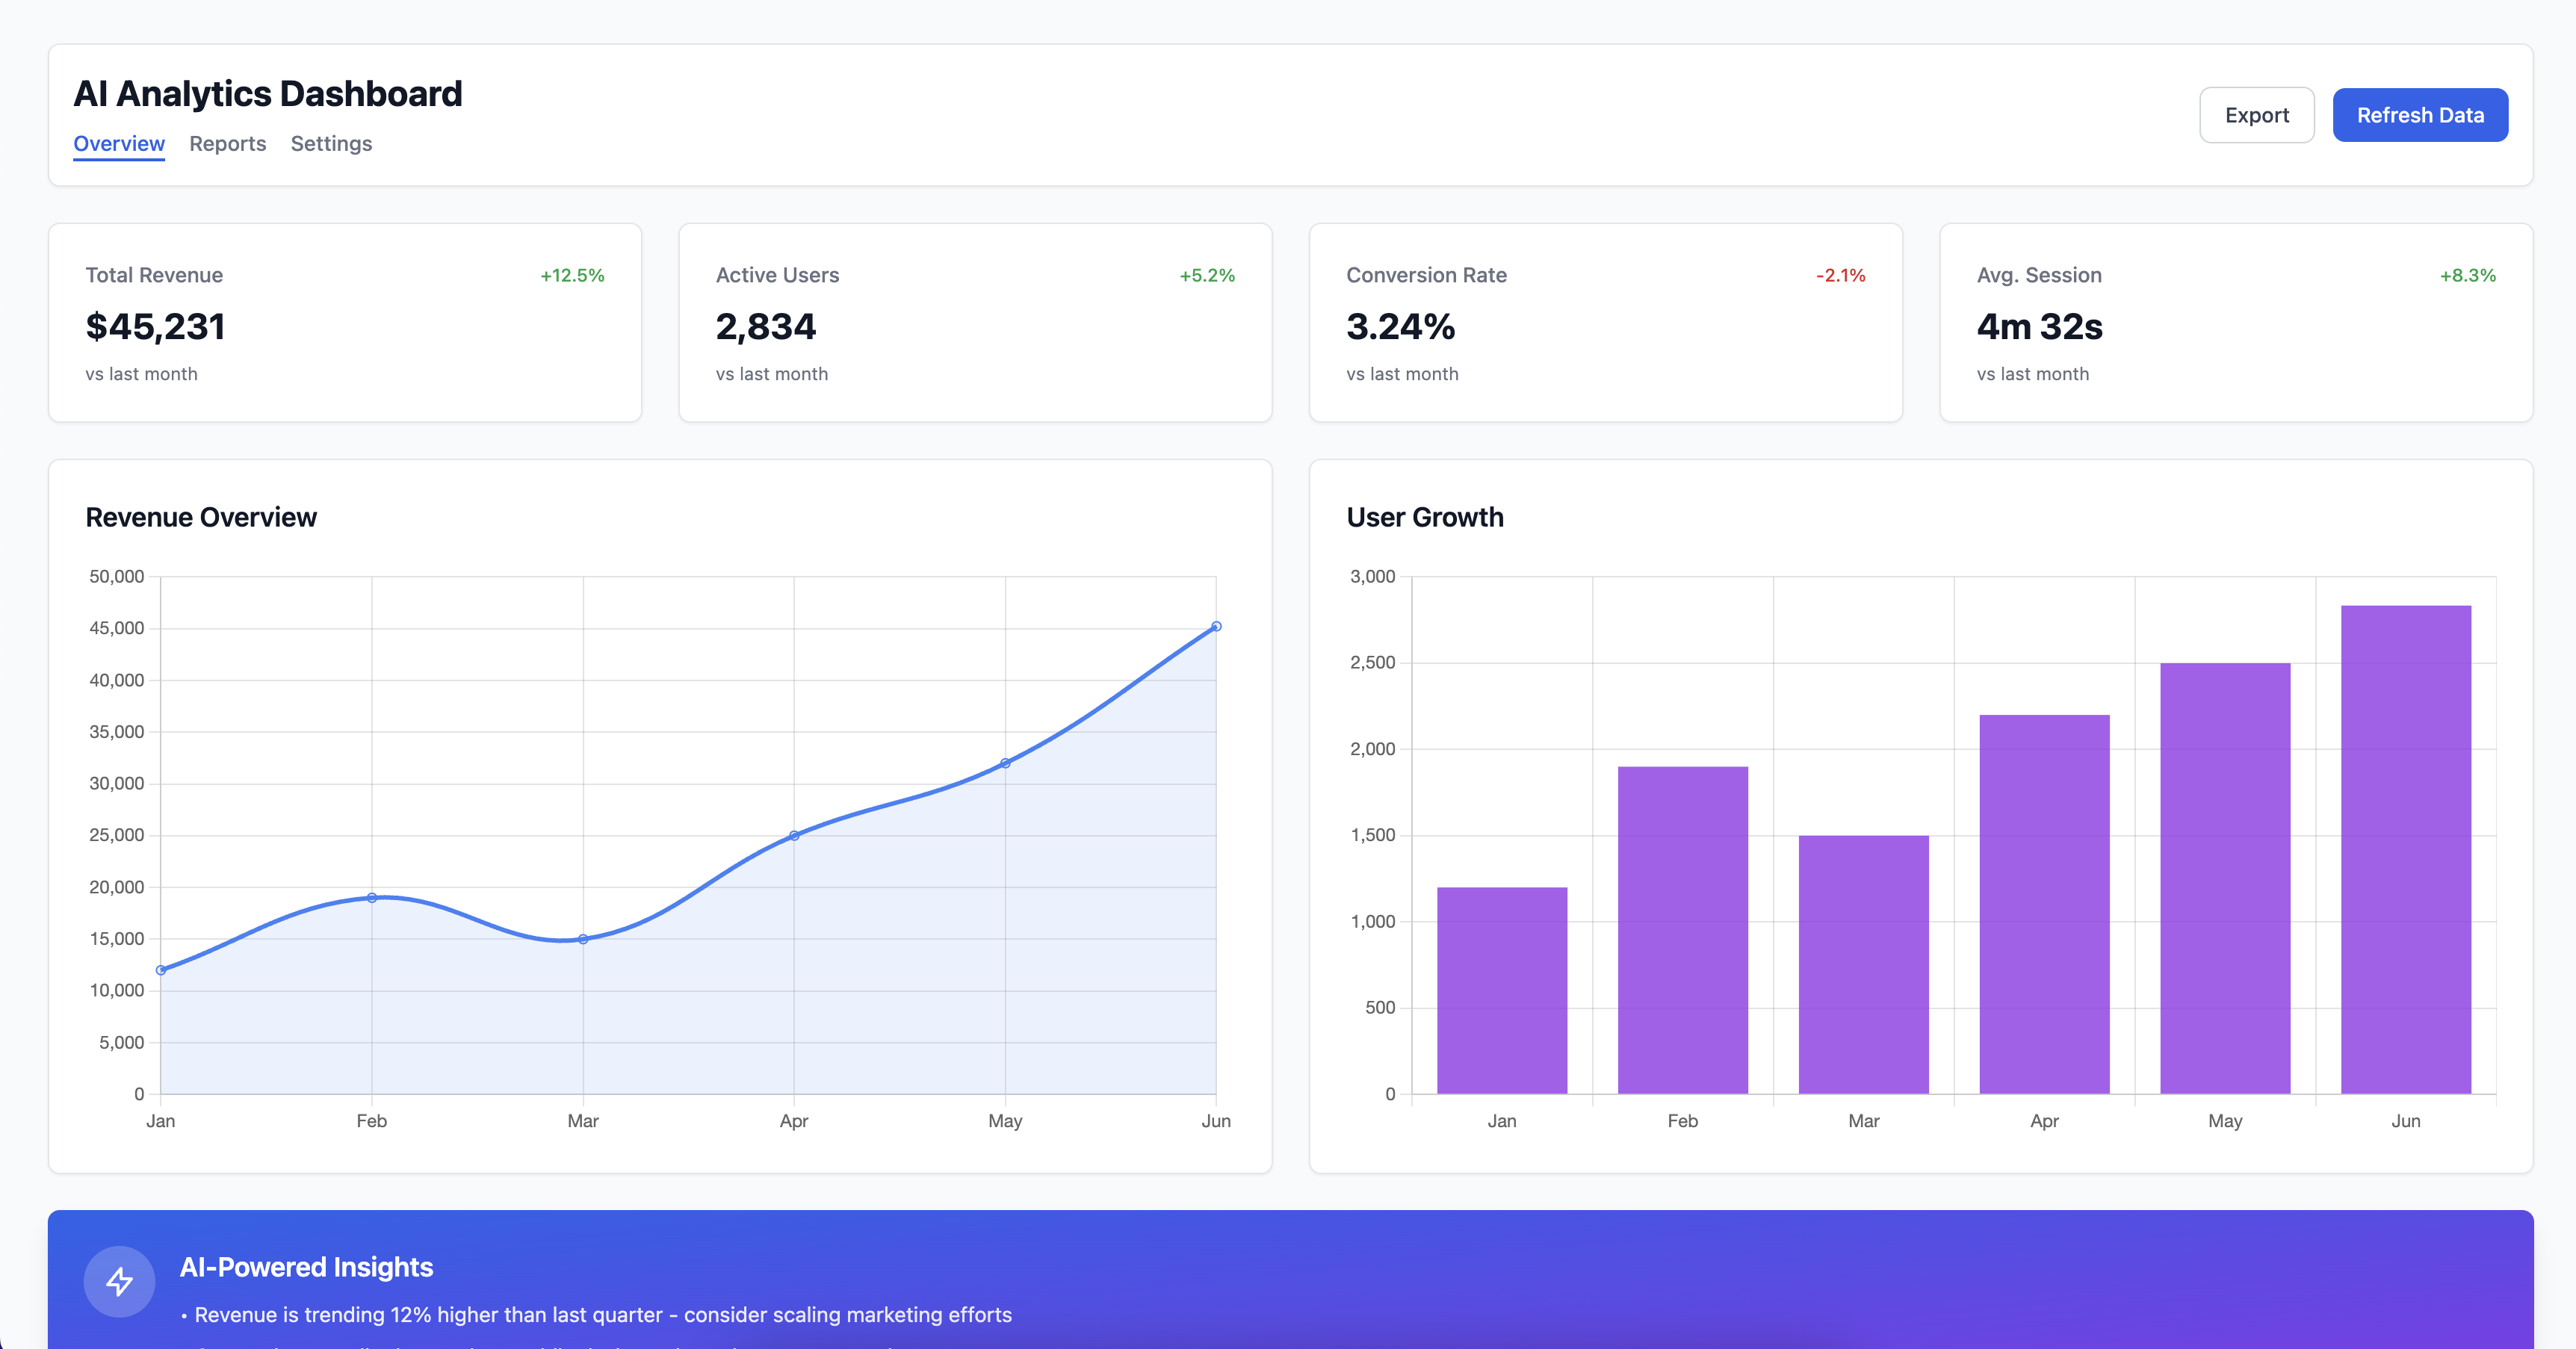
Task: Click the lightning bolt AI insights icon
Action: [x=119, y=1281]
